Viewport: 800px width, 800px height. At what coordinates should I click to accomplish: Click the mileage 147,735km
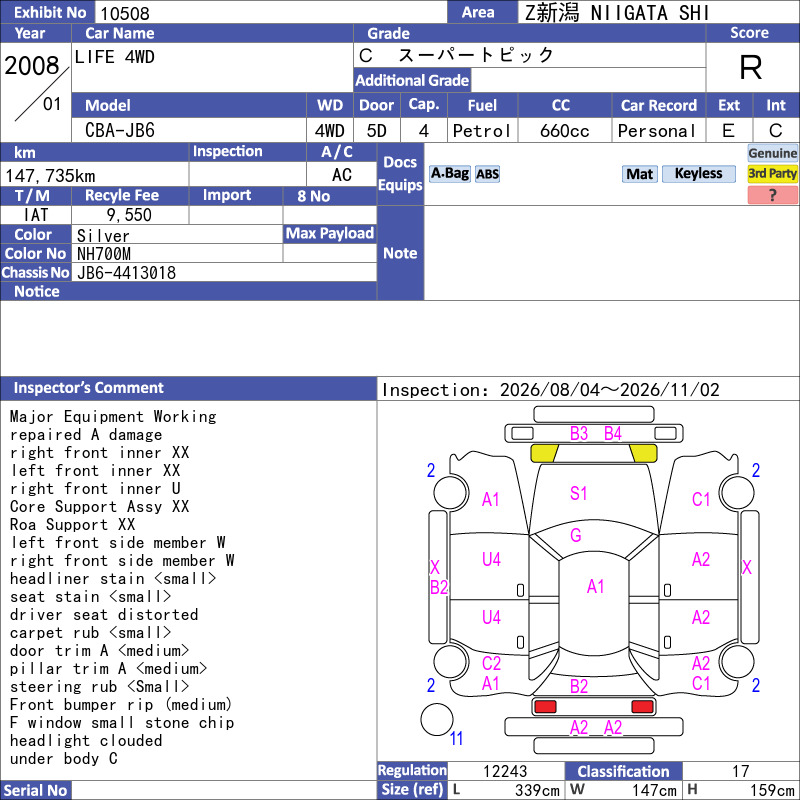tap(50, 176)
